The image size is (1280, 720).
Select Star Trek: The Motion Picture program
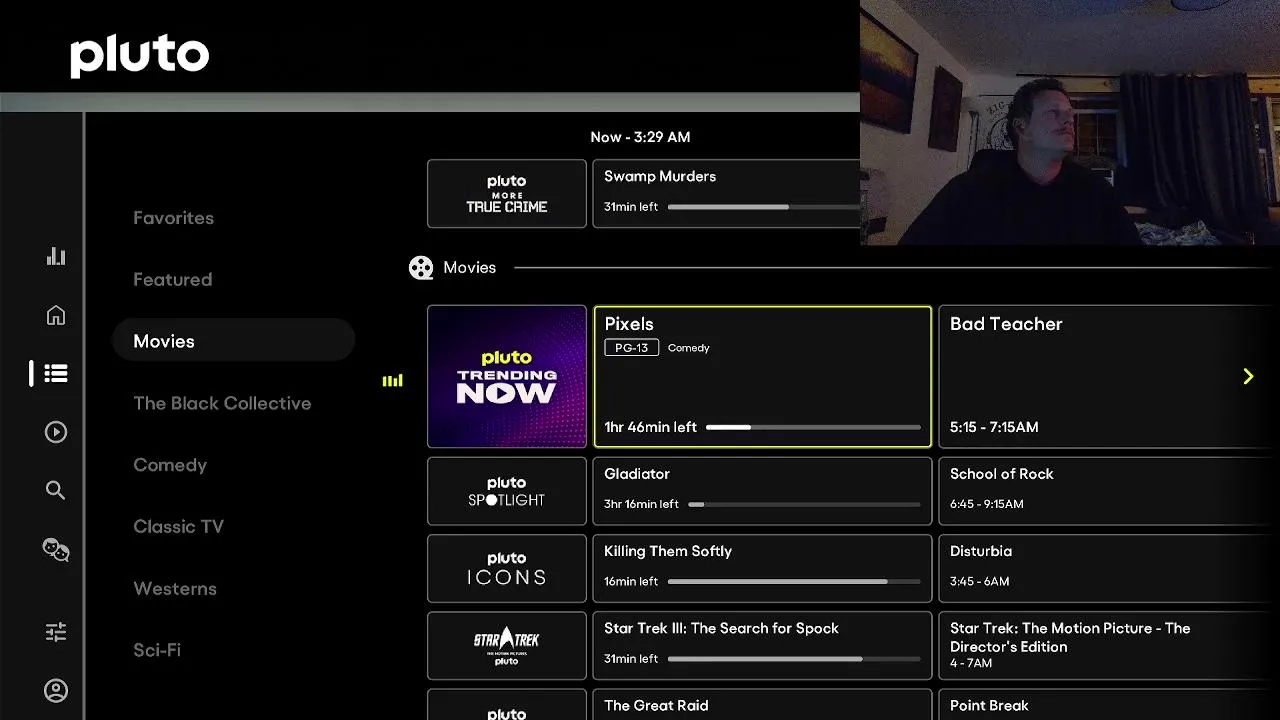tap(1109, 645)
